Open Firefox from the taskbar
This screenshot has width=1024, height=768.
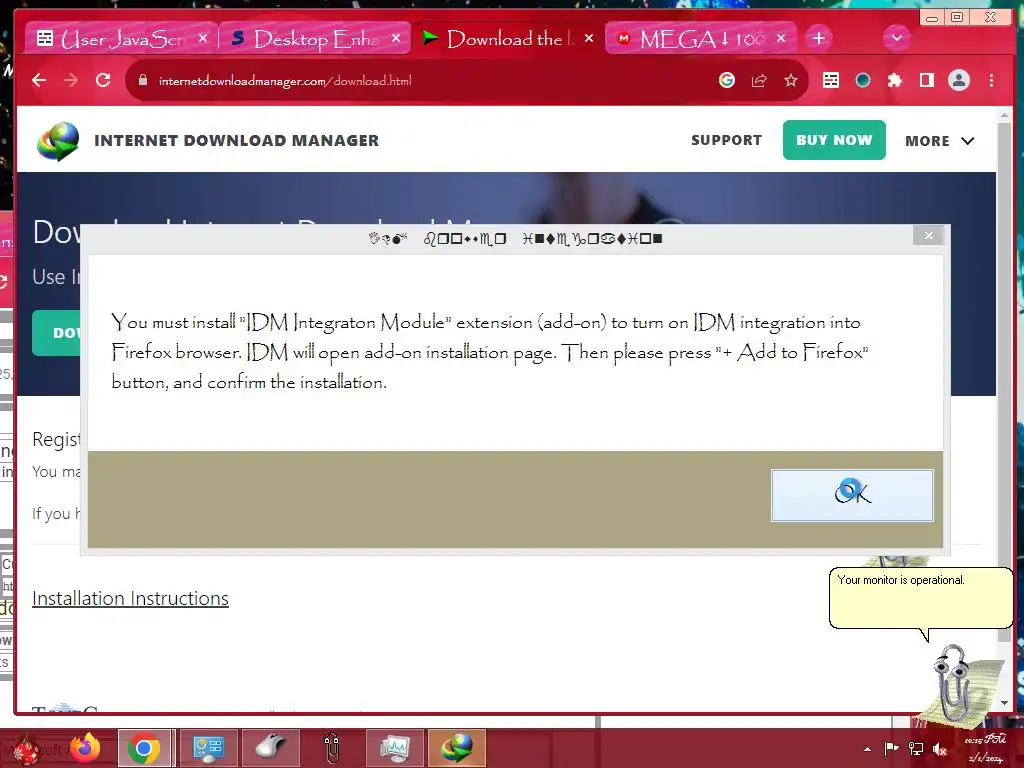click(85, 747)
